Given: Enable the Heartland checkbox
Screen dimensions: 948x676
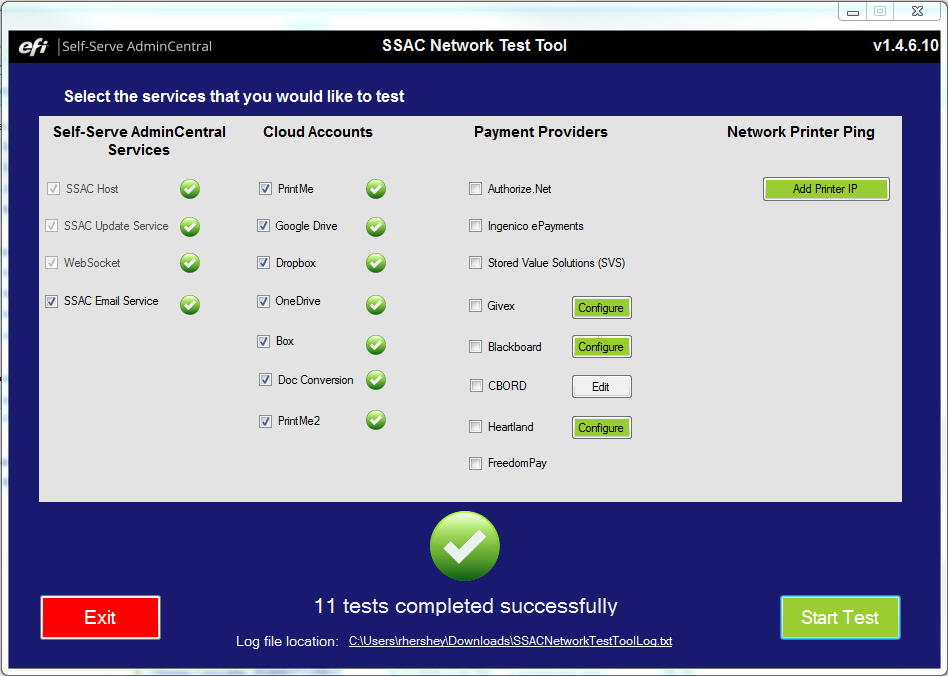Looking at the screenshot, I should pos(476,427).
